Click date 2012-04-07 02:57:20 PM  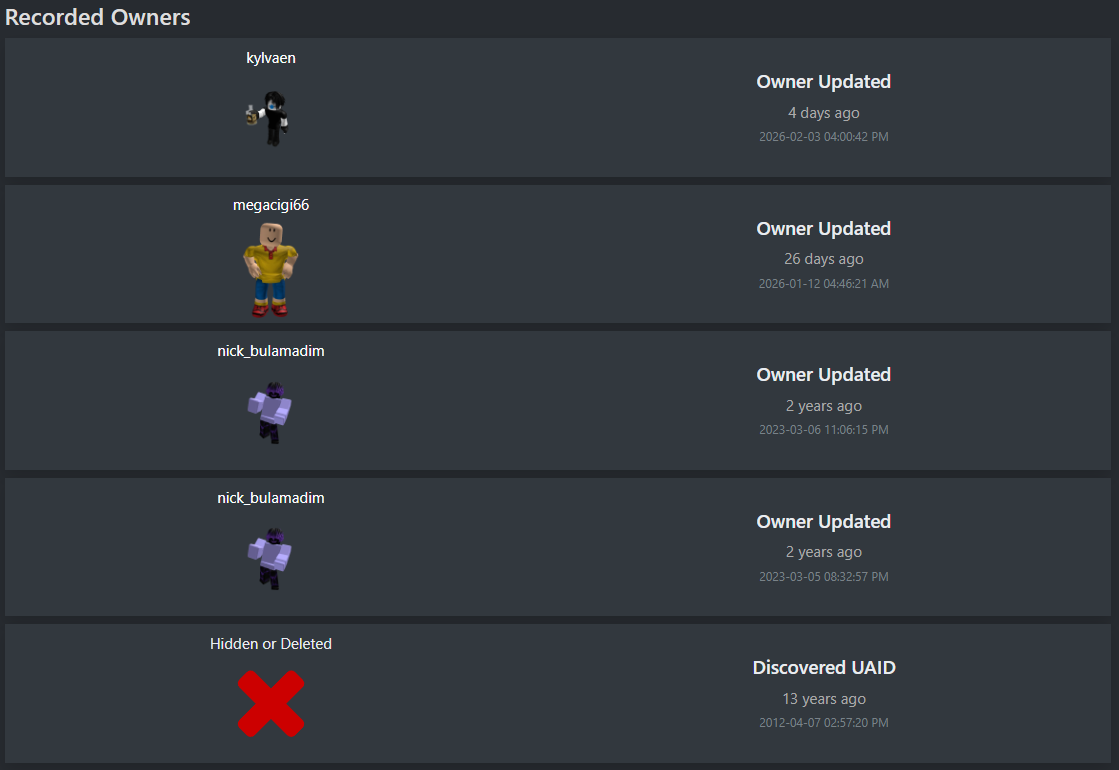point(824,723)
